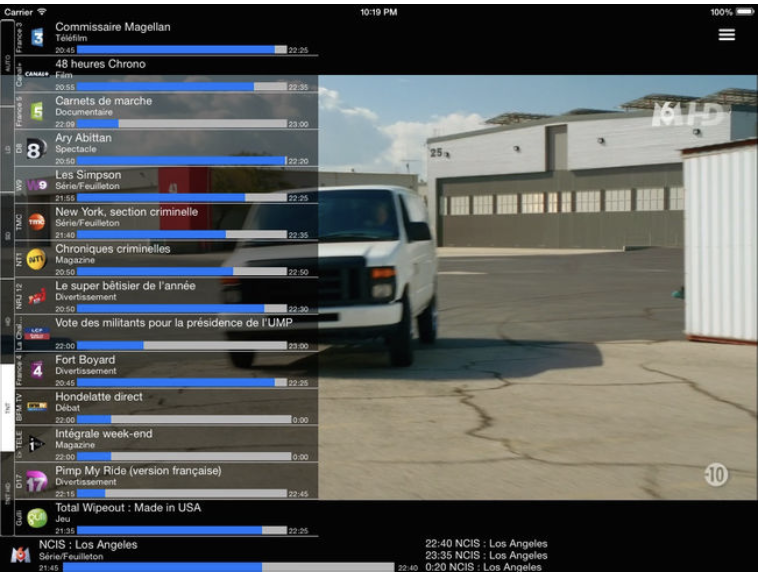
Task: Tap the M6 logo in bottom bar
Action: click(x=20, y=554)
